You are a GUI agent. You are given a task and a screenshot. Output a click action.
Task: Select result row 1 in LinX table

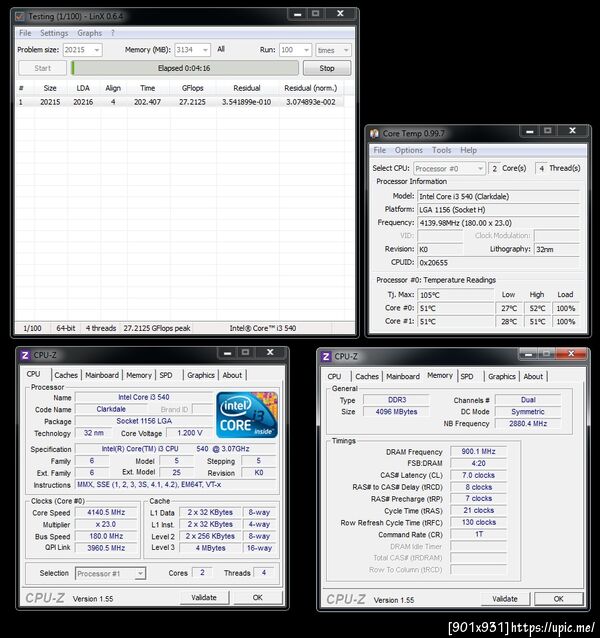coord(180,102)
